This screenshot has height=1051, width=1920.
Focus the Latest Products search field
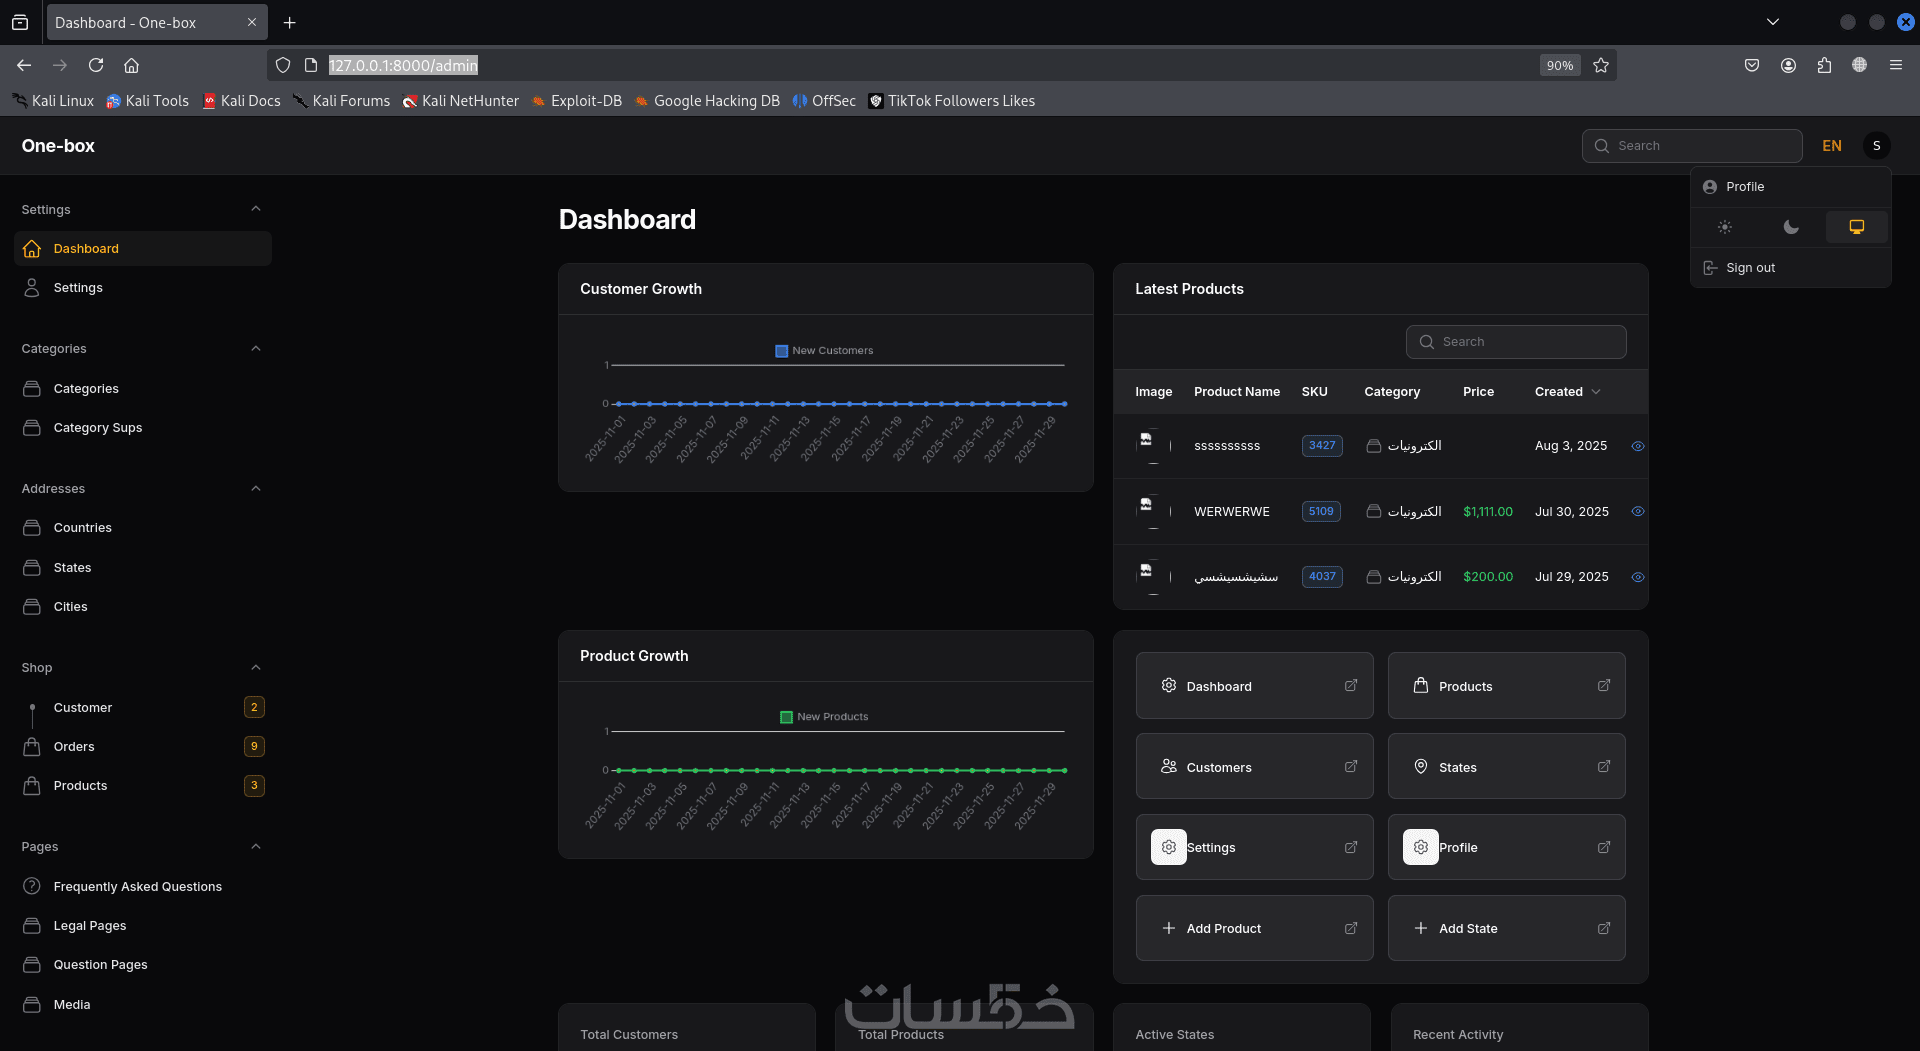(x=1516, y=342)
